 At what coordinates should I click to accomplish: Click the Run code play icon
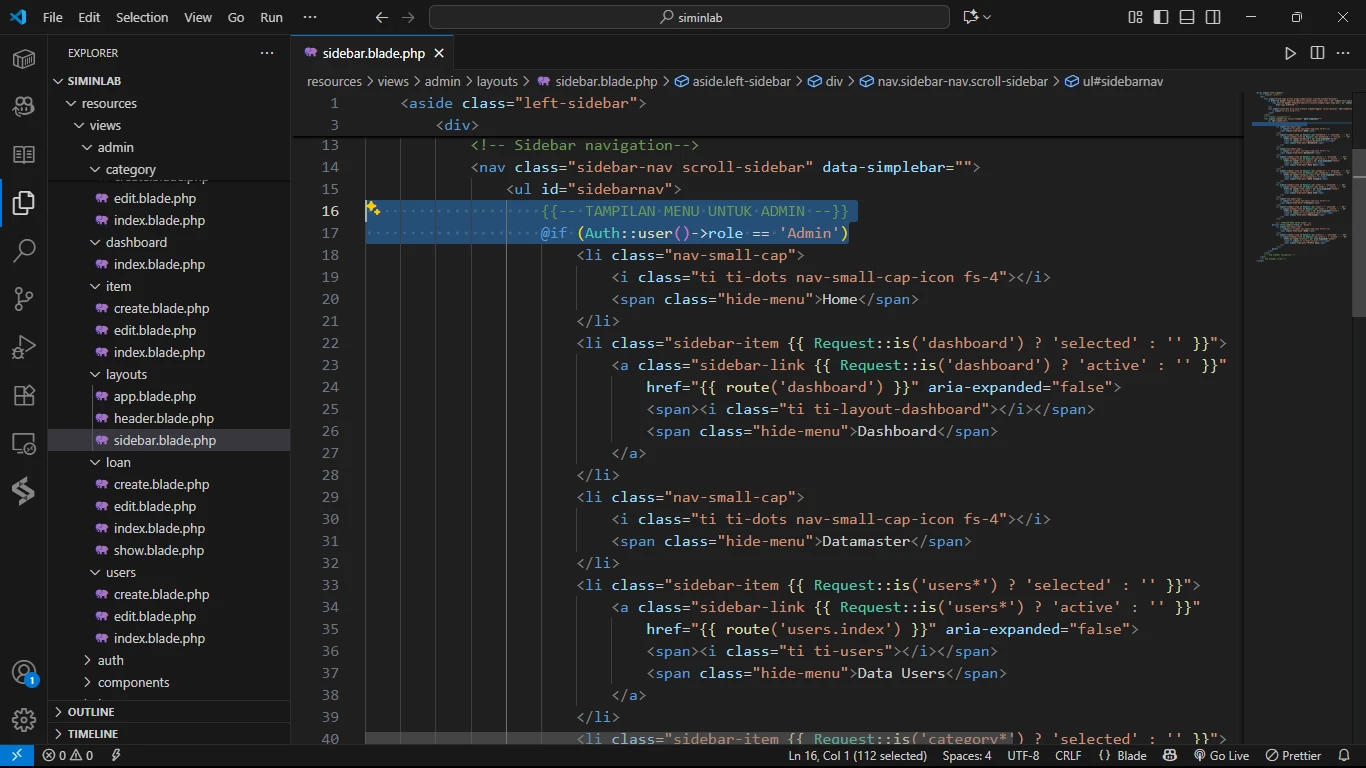1290,53
